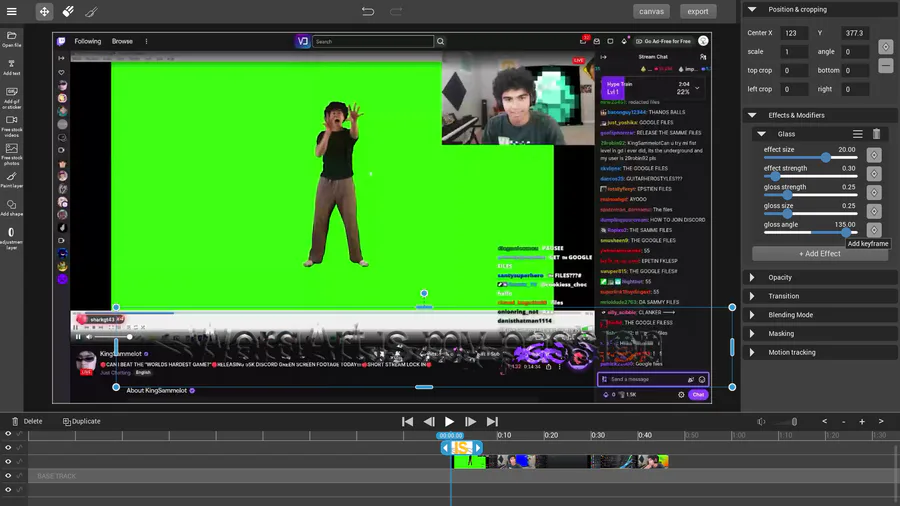Screen dimensions: 900x506
Task: Add keyframe for effect size
Action: tap(874, 155)
